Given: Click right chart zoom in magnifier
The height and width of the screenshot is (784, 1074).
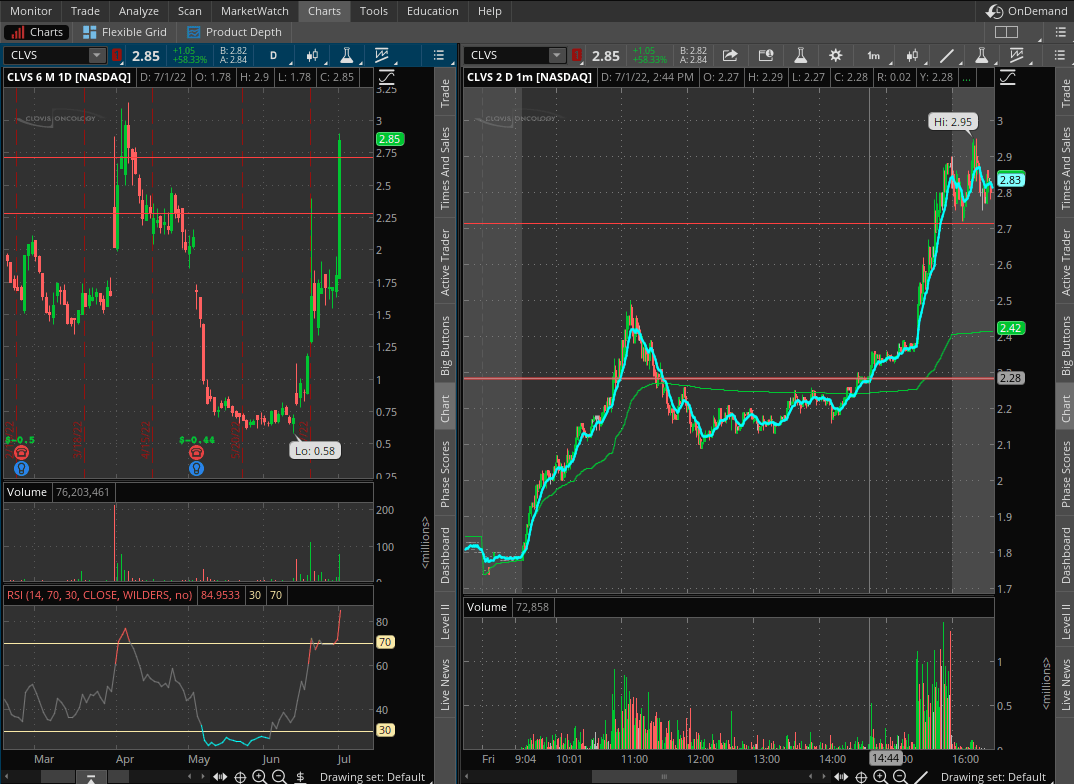Looking at the screenshot, I should click(881, 776).
